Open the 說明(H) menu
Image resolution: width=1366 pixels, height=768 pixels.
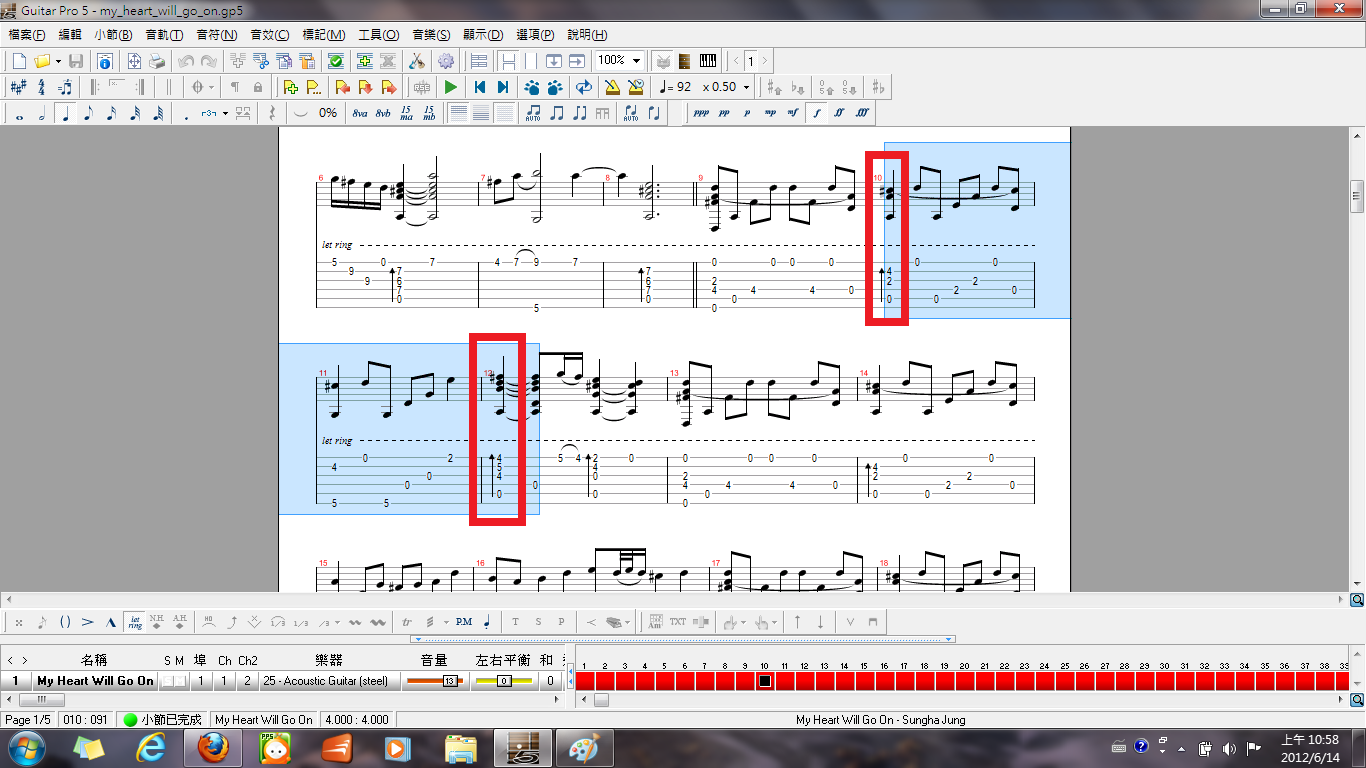[586, 35]
